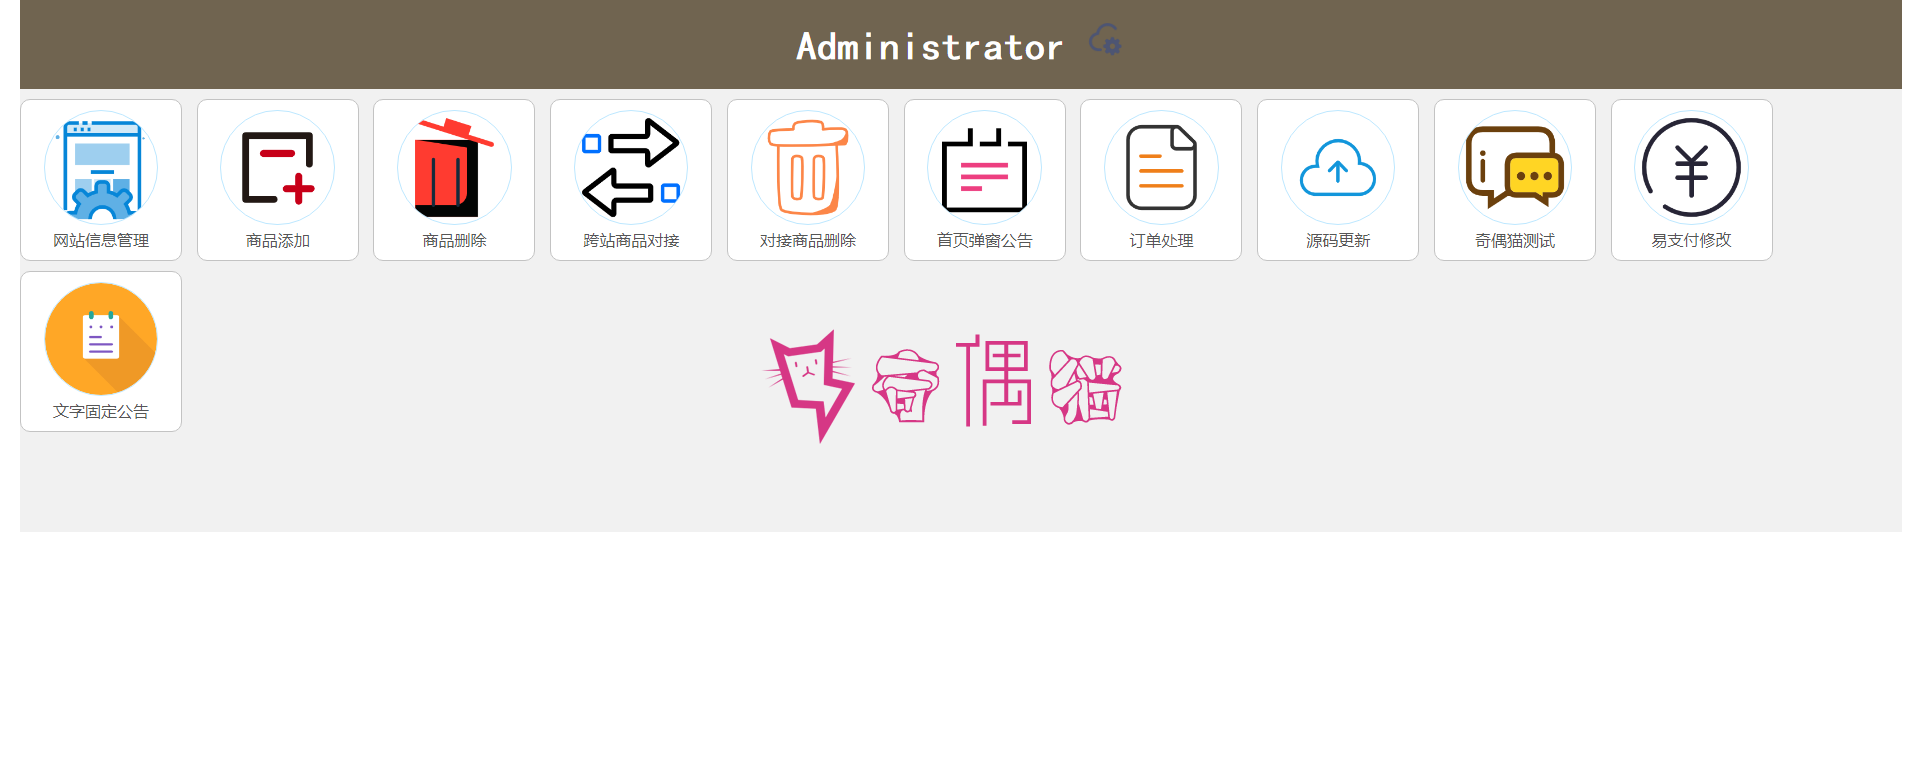Open the 文字固定公告 notepad icon
This screenshot has height=773, width=1922.
(101, 339)
